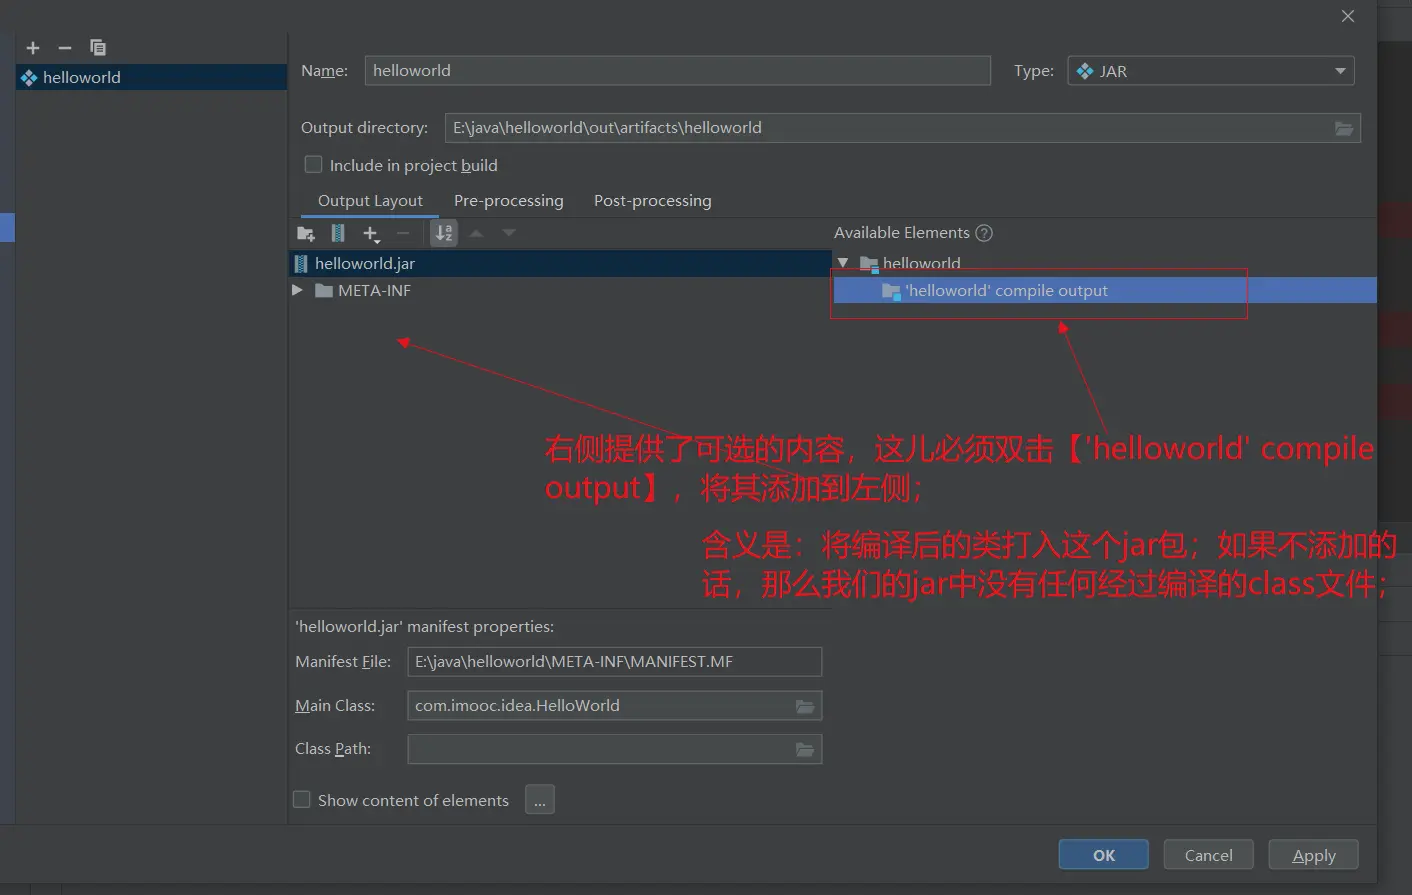Click the add artifact plus icon
The width and height of the screenshot is (1412, 895).
[x=33, y=48]
